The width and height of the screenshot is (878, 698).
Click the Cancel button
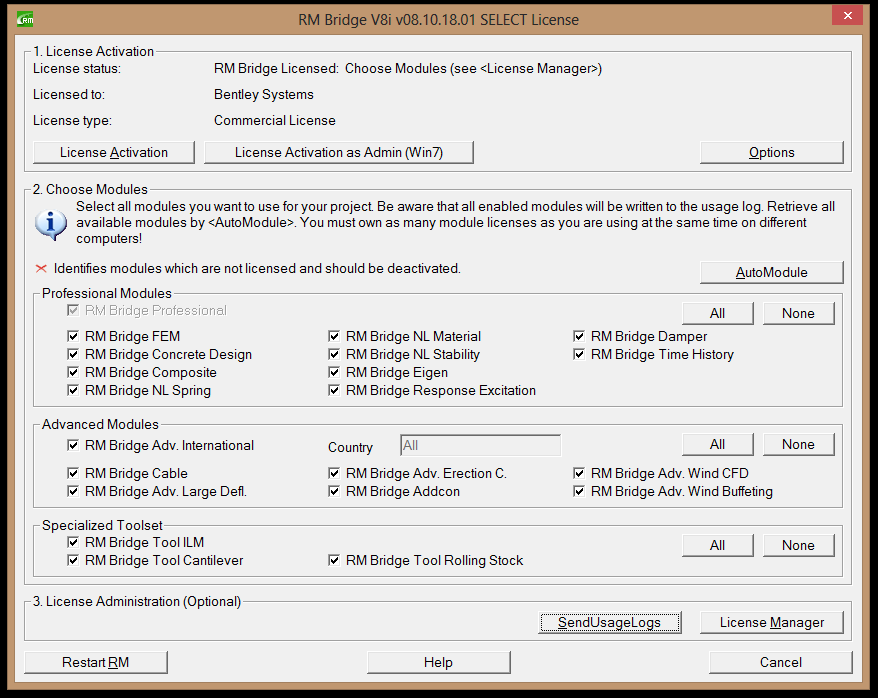click(781, 662)
